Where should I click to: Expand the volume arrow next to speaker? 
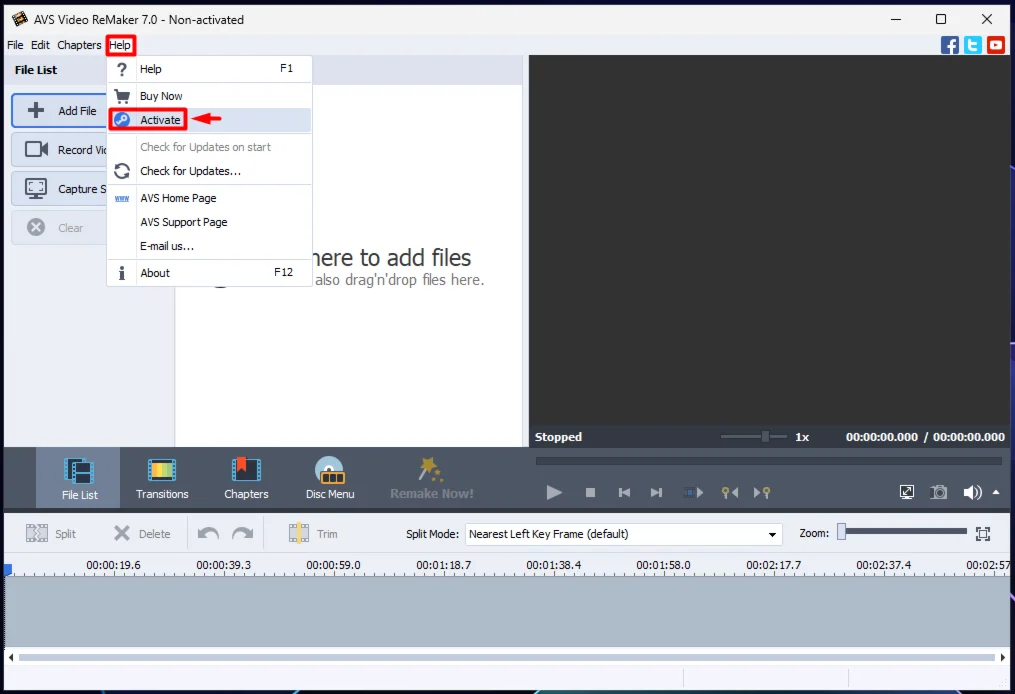[x=996, y=492]
